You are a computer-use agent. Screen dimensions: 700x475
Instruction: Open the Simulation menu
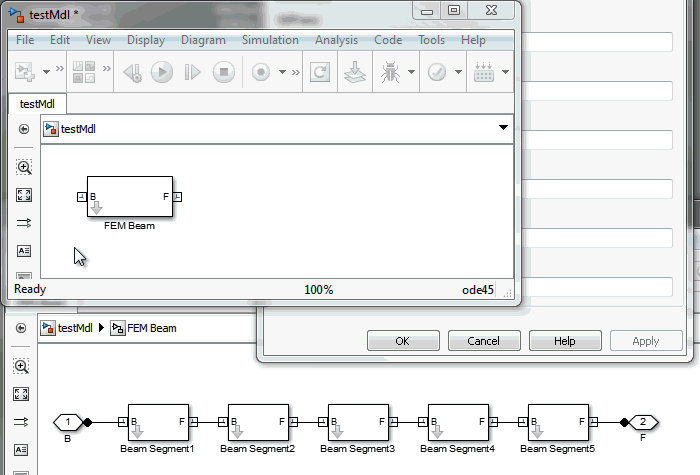pyautogui.click(x=270, y=40)
